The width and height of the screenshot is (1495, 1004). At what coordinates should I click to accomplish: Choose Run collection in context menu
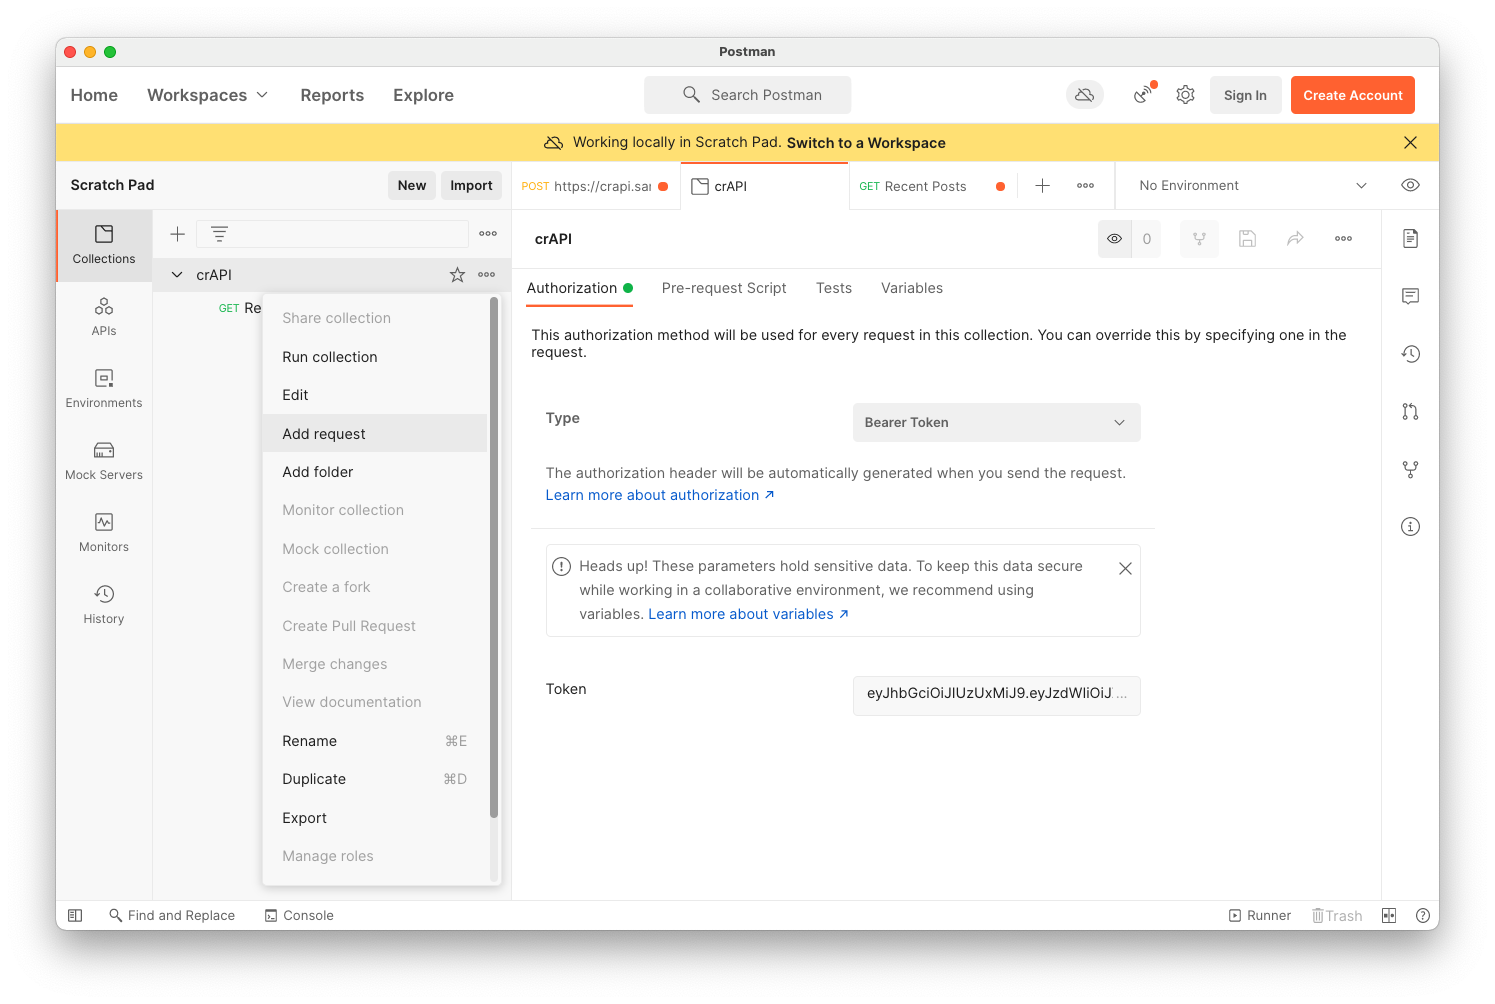[375, 357]
